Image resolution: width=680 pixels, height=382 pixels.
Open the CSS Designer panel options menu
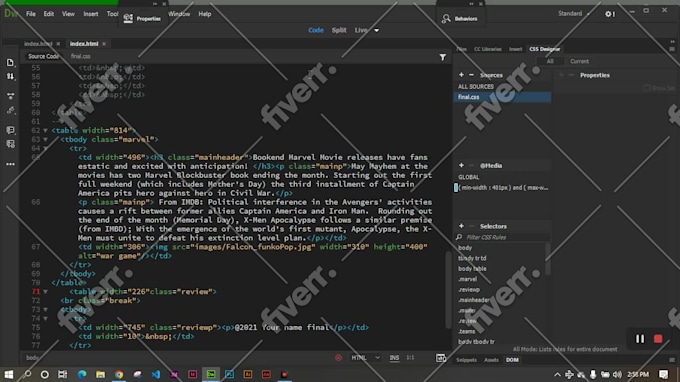[672, 49]
